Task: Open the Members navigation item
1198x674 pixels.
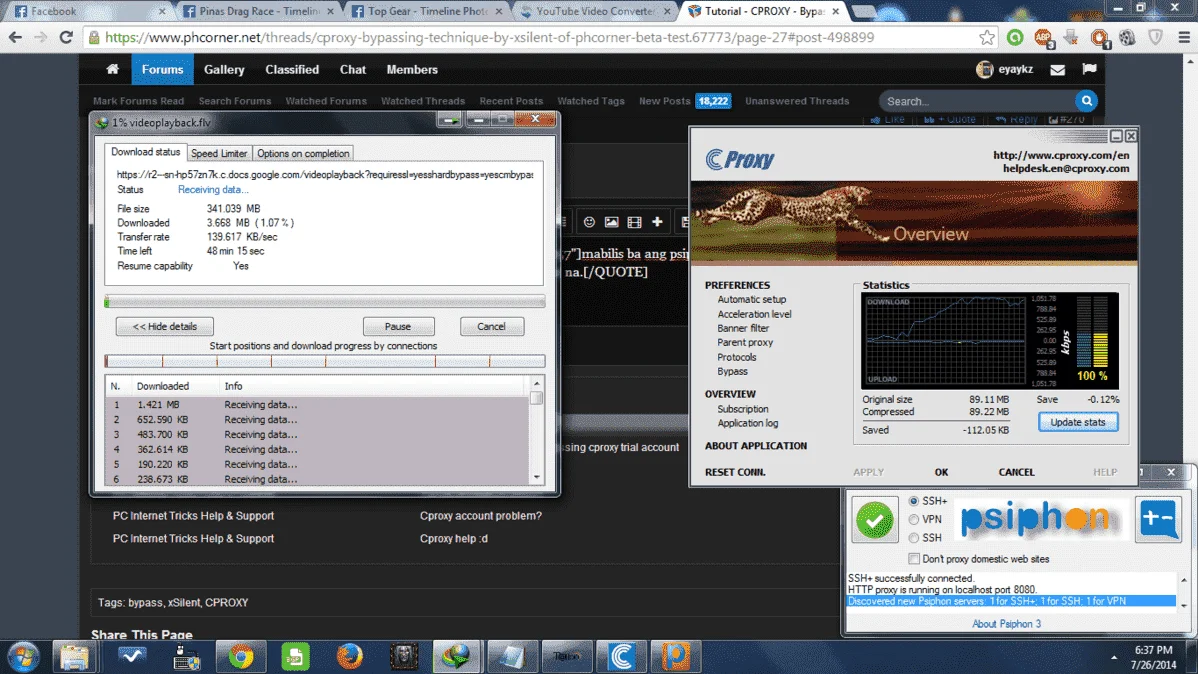Action: pyautogui.click(x=412, y=70)
